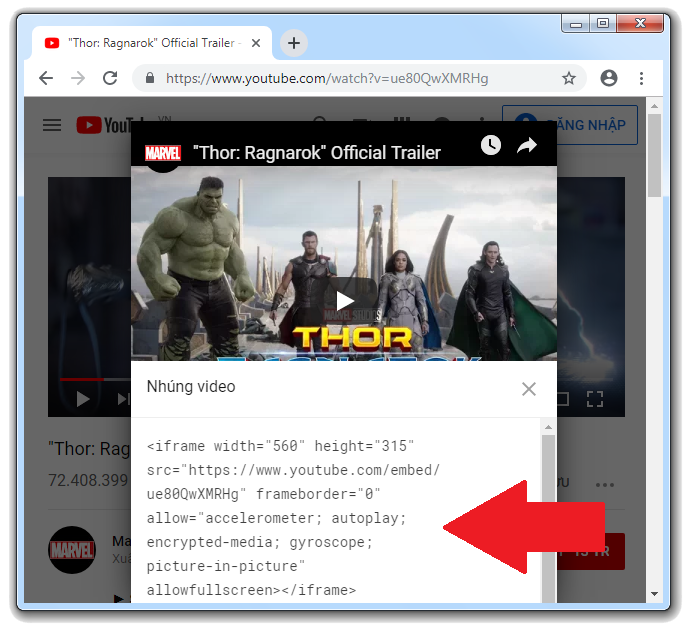
Task: Close the Nhúng video dialog
Action: click(529, 389)
